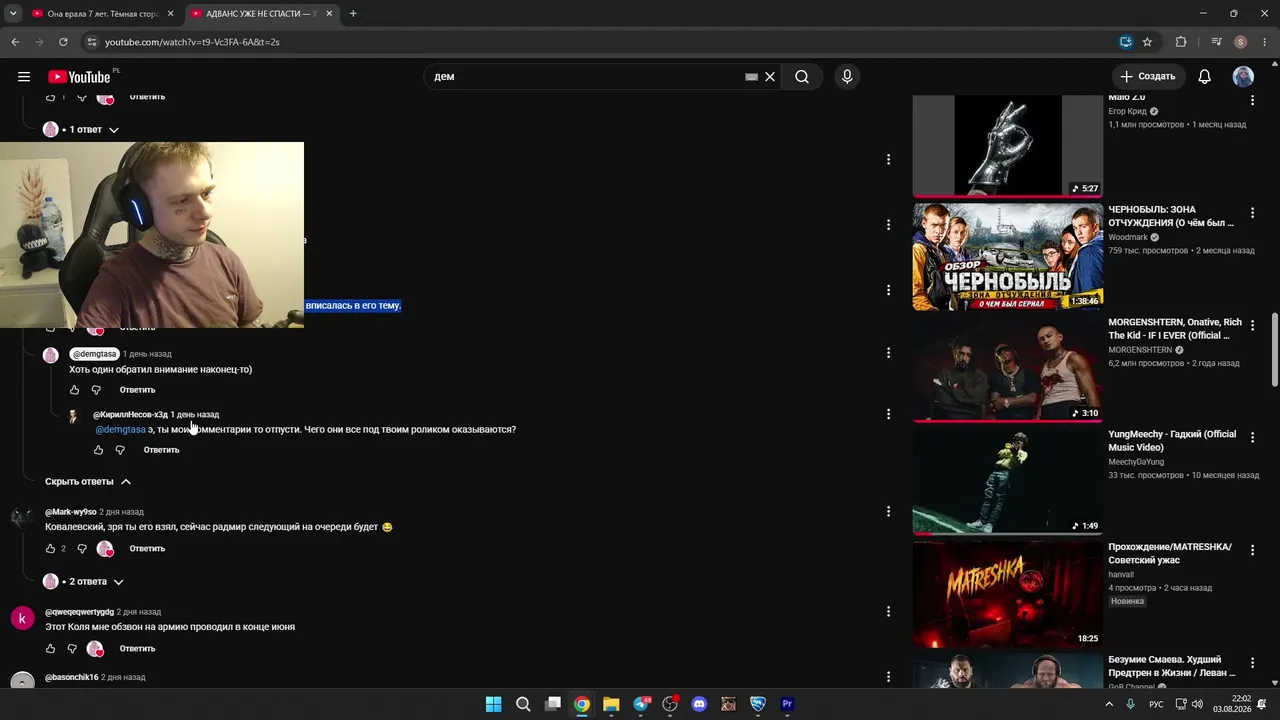
Task: Collapse replies with 'Скрыть ответы'
Action: pyautogui.click(x=88, y=482)
